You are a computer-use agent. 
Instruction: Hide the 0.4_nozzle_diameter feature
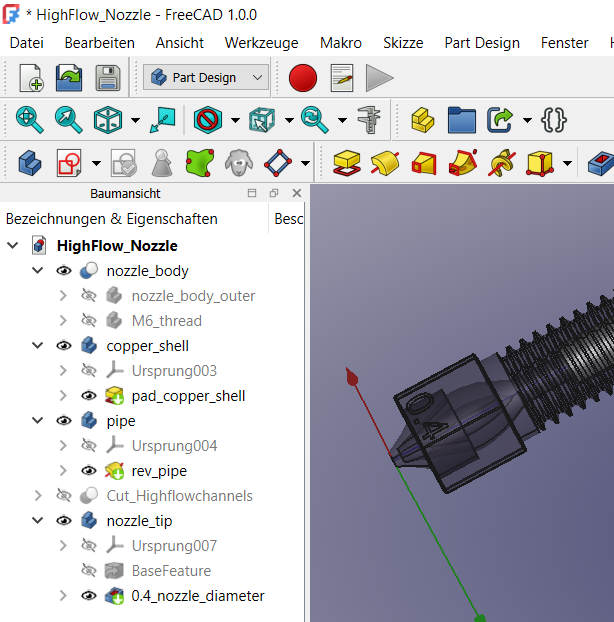(x=89, y=596)
